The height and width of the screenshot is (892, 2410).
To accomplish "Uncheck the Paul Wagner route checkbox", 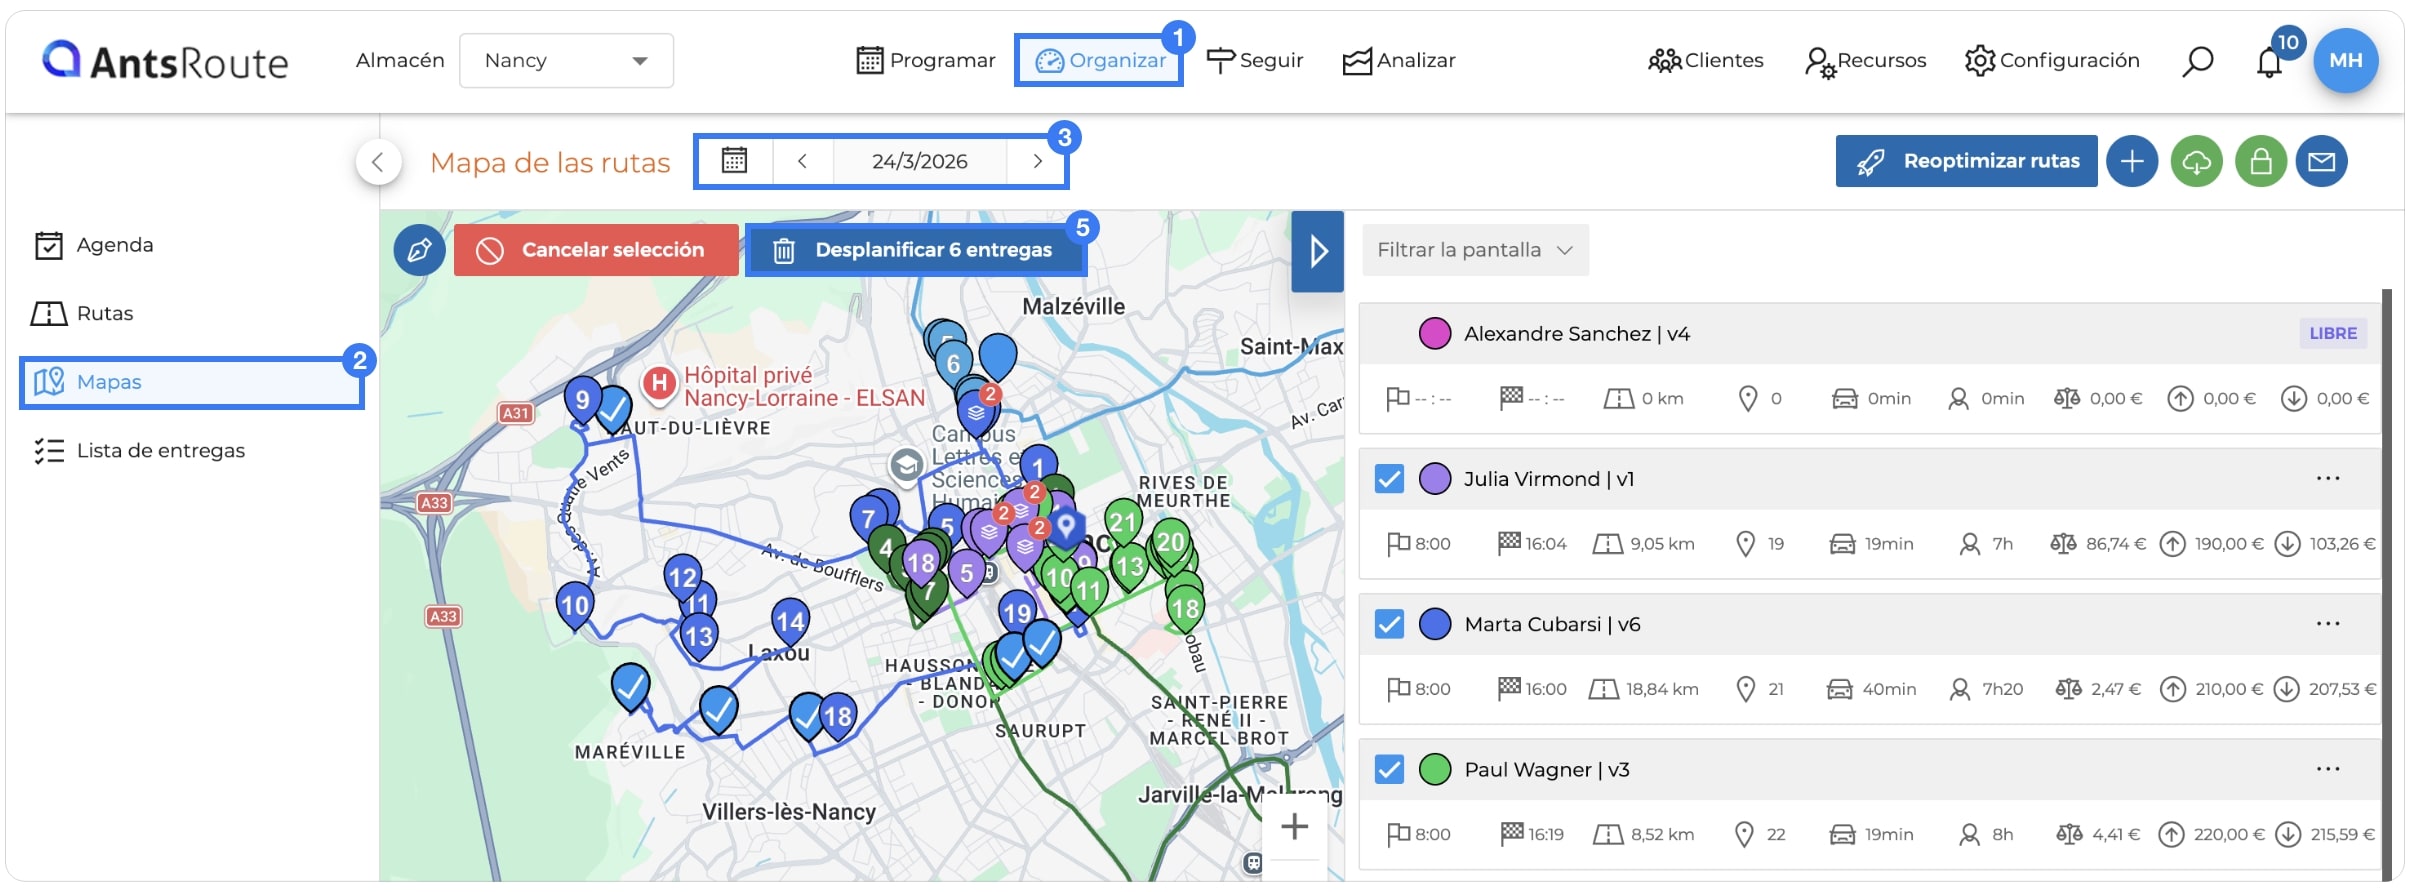I will [1389, 769].
